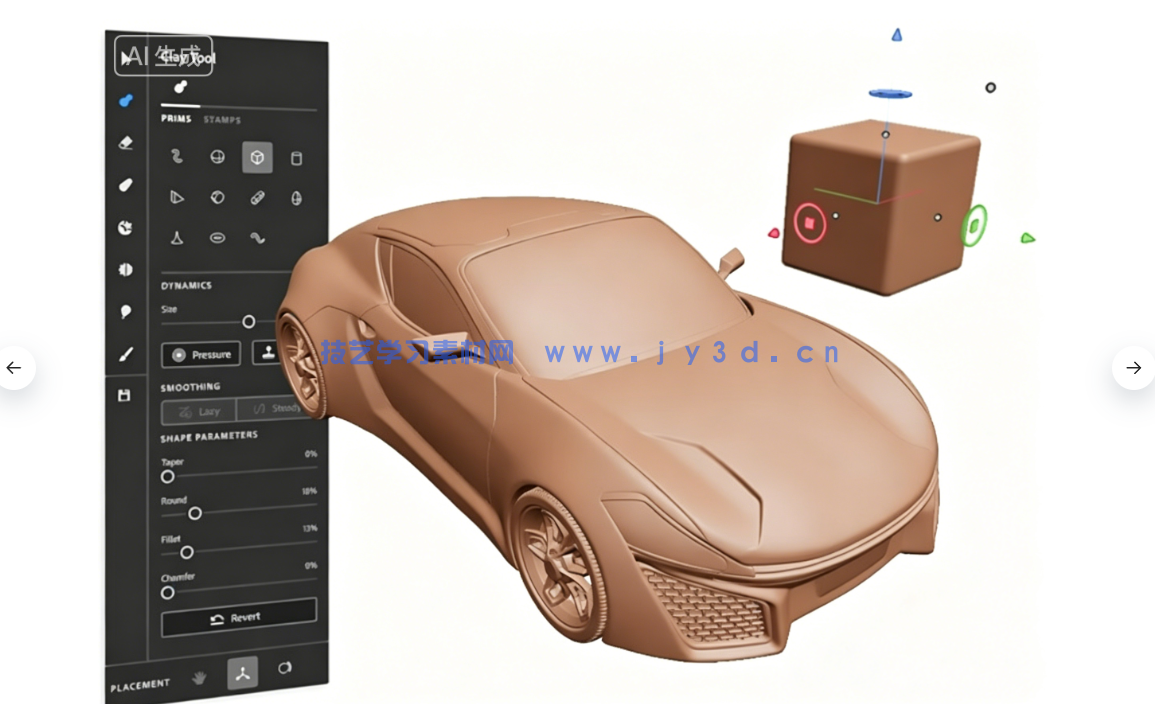Select the Eraser tool in left toolbar
Screen dimensions: 1155x704
(125, 142)
